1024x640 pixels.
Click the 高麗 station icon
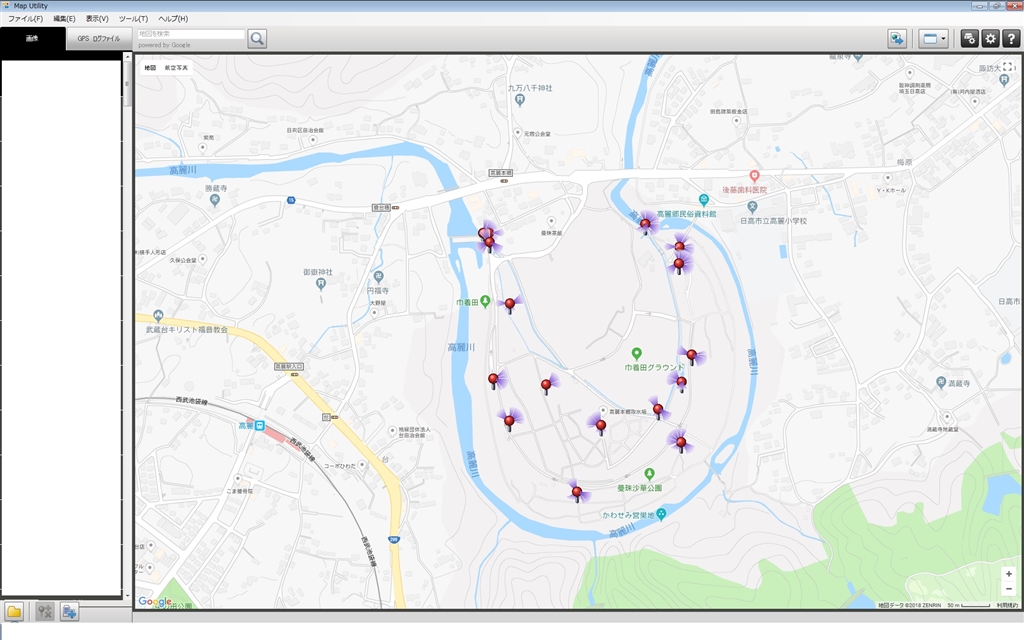(259, 426)
